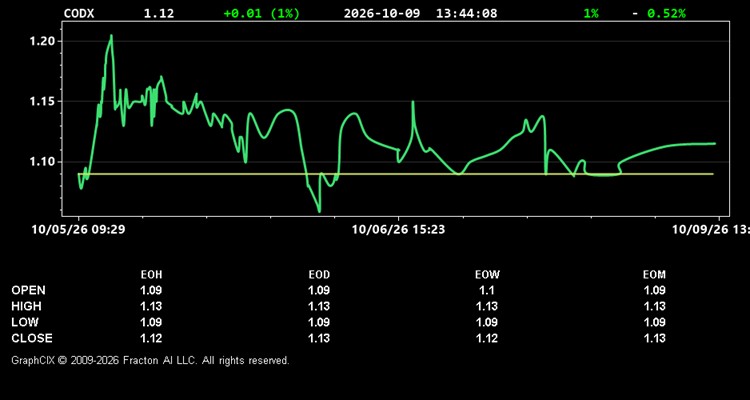Screen dimensions: 750x400
Task: Click the EOW LOW value 1.09
Action: click(487, 322)
